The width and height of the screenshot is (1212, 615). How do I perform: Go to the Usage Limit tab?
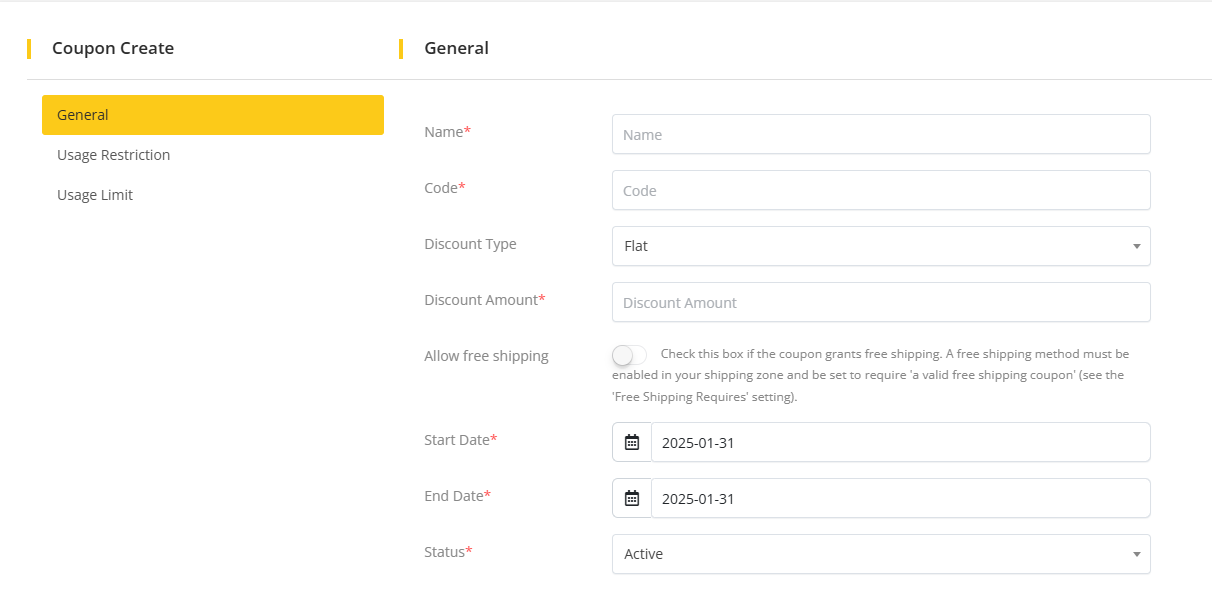coord(95,195)
